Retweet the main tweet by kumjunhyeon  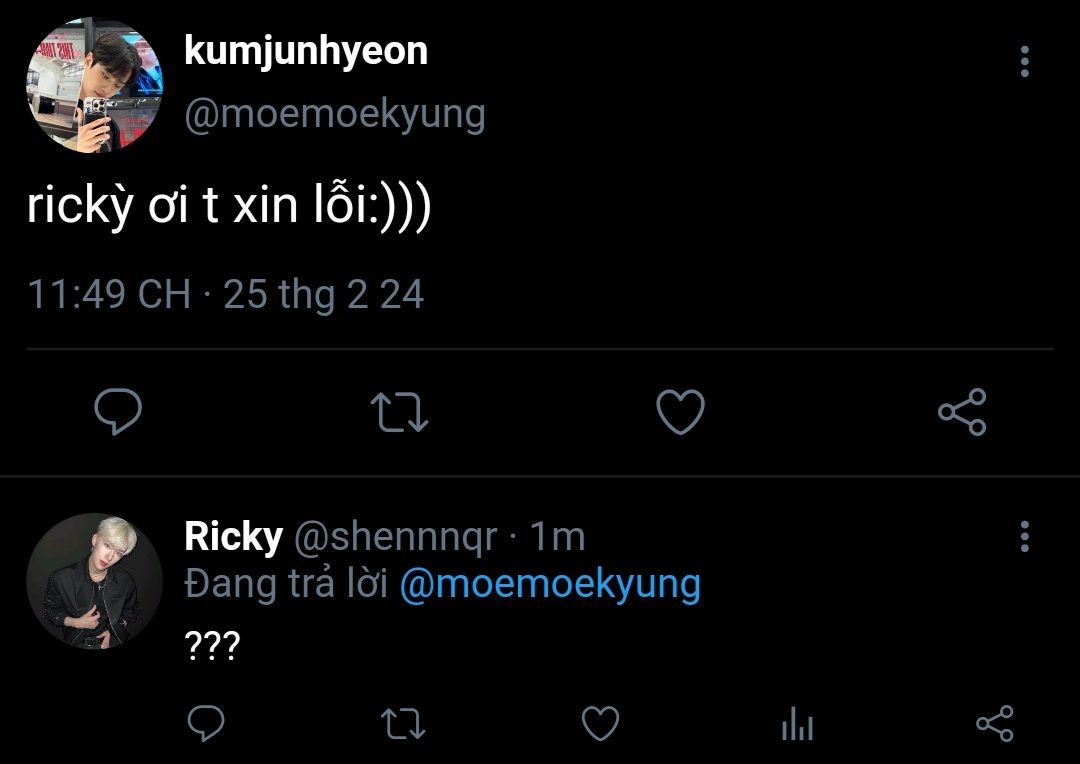pos(399,412)
